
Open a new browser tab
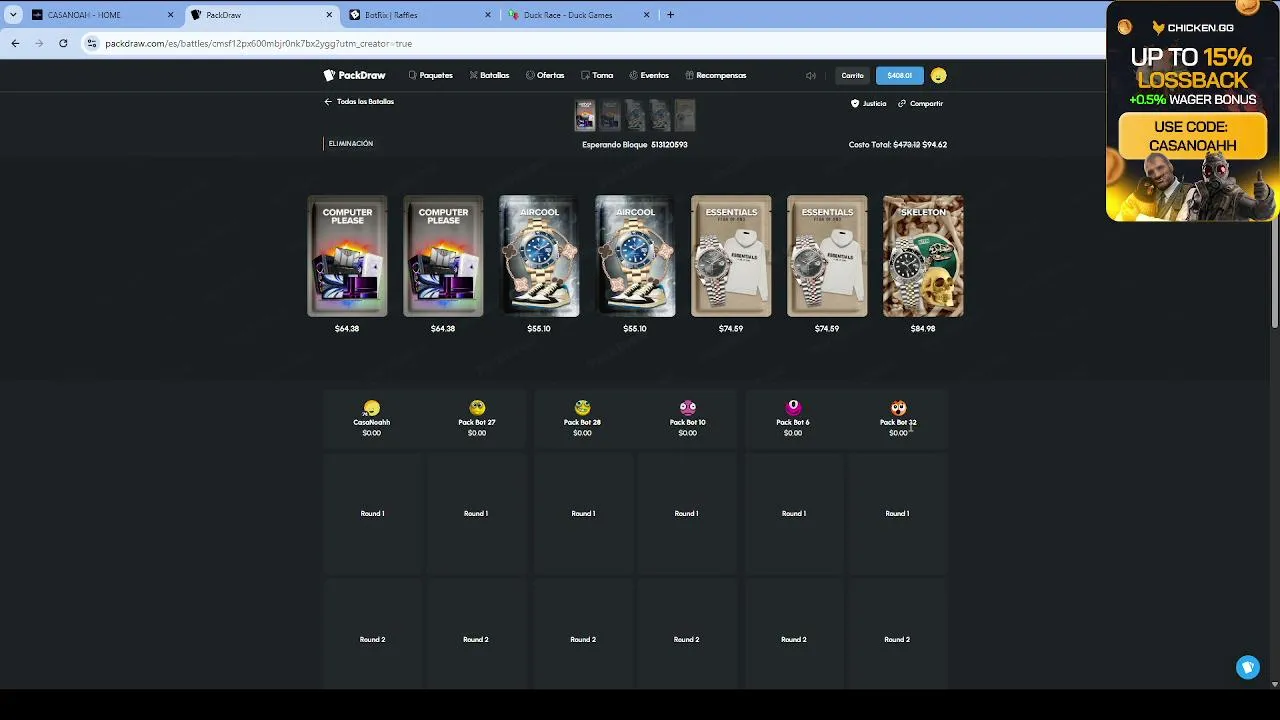click(x=670, y=15)
